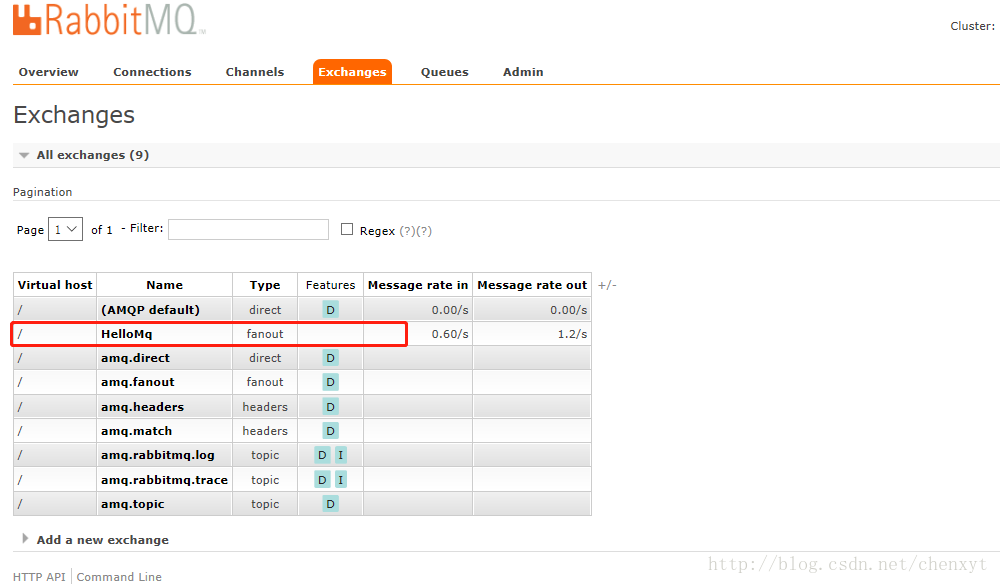
Task: Click the first (?) Regex help link
Action: click(408, 231)
